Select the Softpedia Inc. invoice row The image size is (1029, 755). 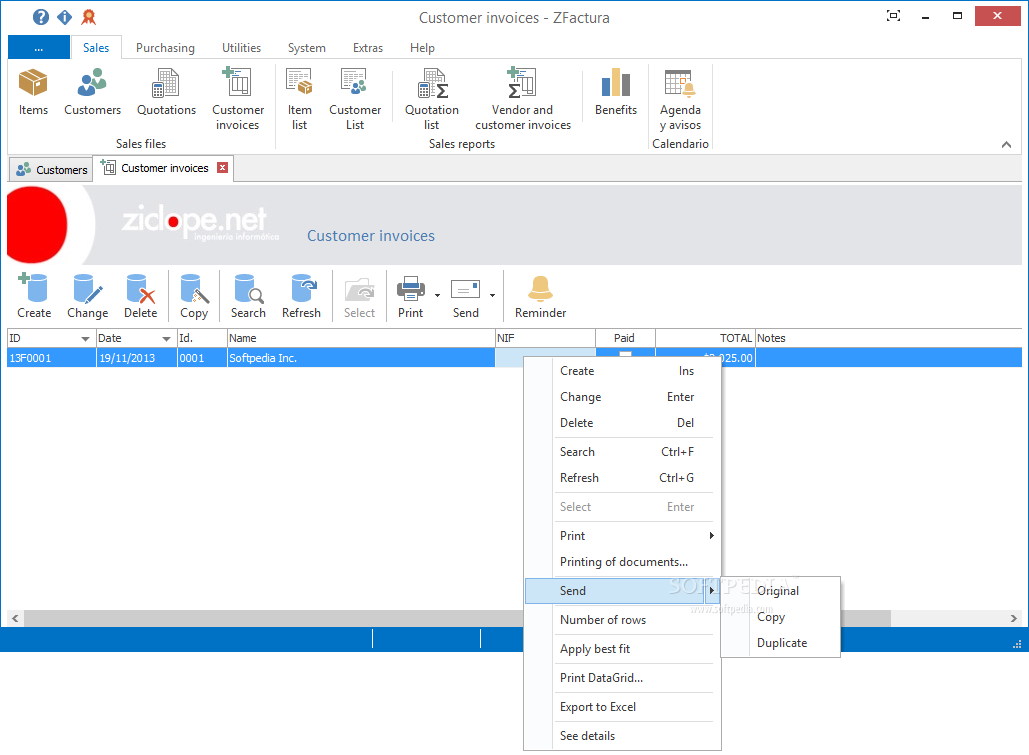pos(514,358)
